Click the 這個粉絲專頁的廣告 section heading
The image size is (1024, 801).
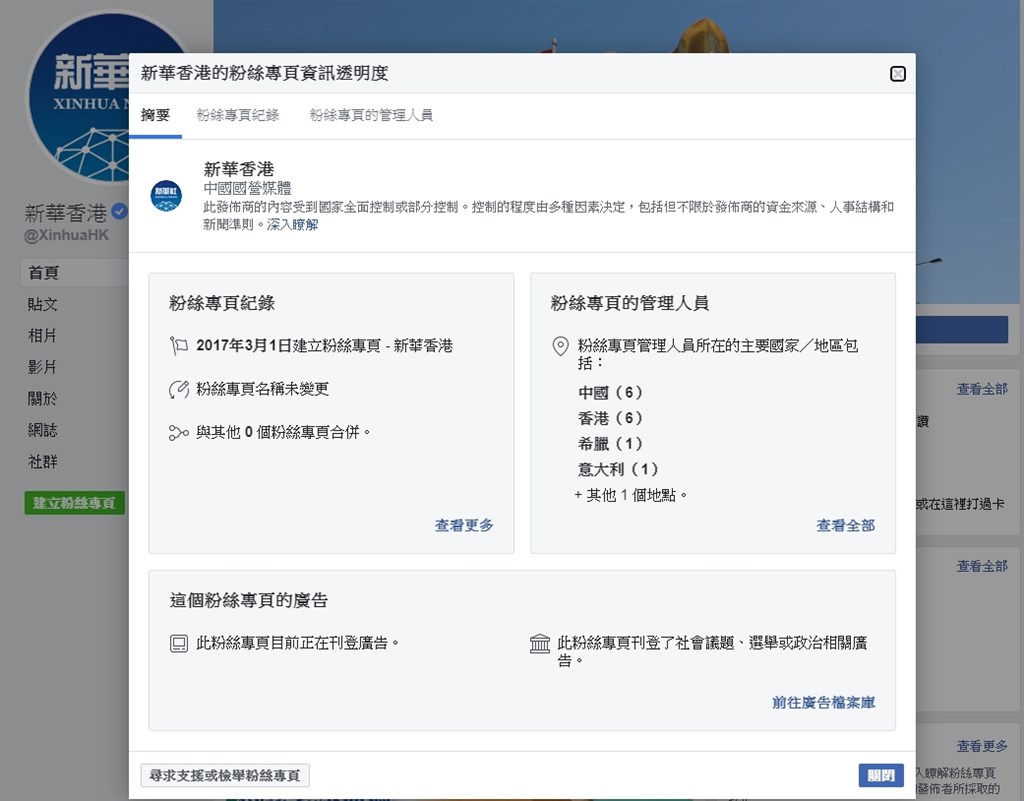pyautogui.click(x=249, y=601)
